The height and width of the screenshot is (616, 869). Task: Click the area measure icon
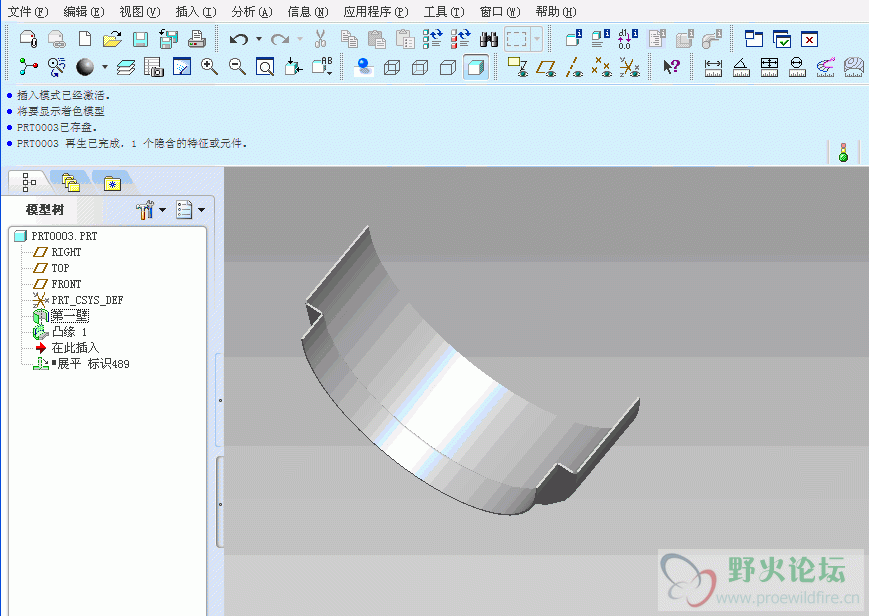point(769,67)
